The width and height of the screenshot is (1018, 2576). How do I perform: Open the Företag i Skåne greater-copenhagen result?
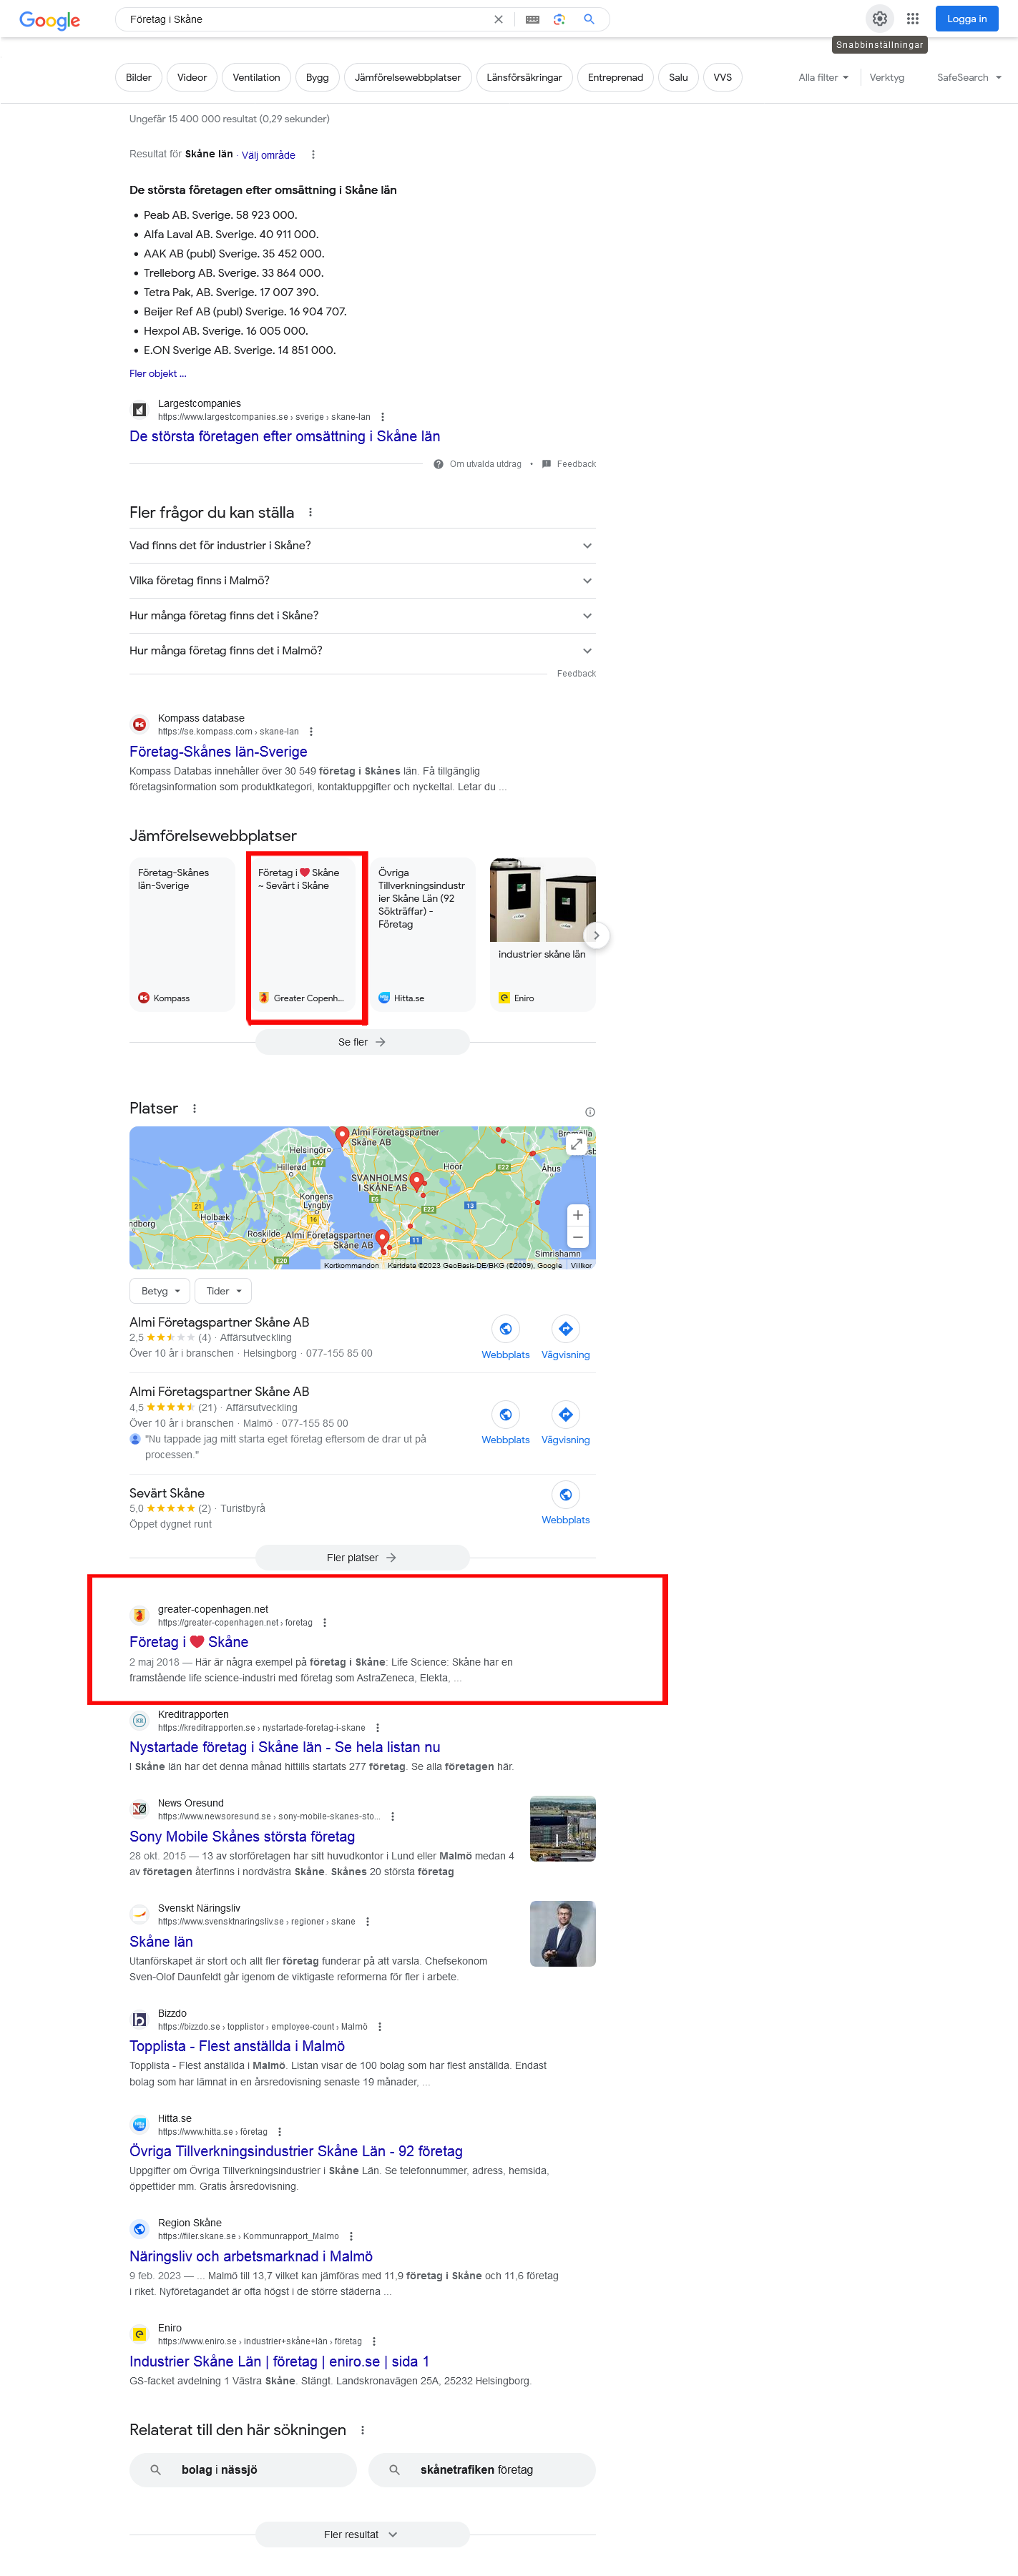(189, 1641)
